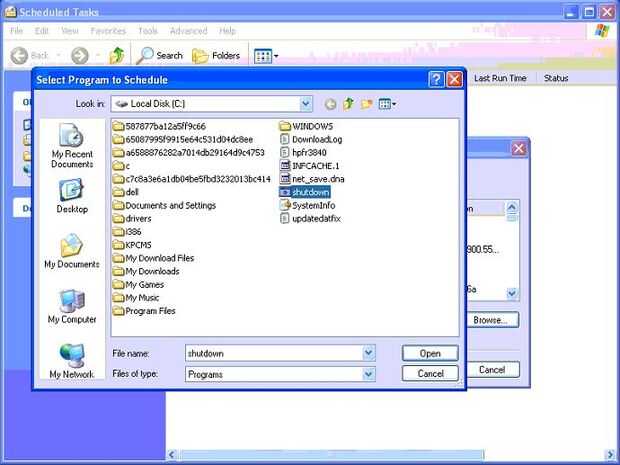620x465 pixels.
Task: Select the My Download Files folder
Action: (x=154, y=258)
